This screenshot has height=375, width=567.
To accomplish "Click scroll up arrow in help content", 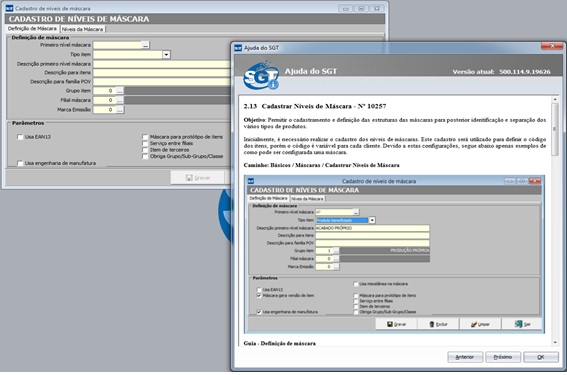I will click(555, 99).
